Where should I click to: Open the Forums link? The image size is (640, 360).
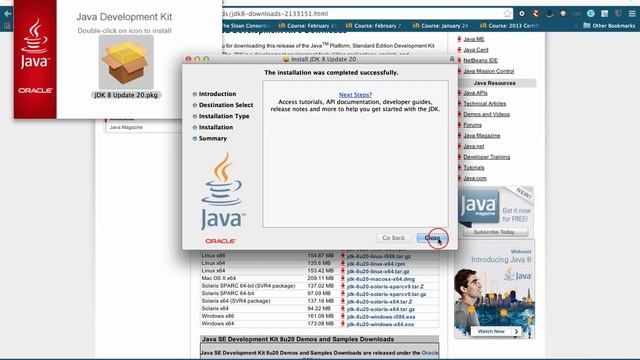click(x=472, y=125)
